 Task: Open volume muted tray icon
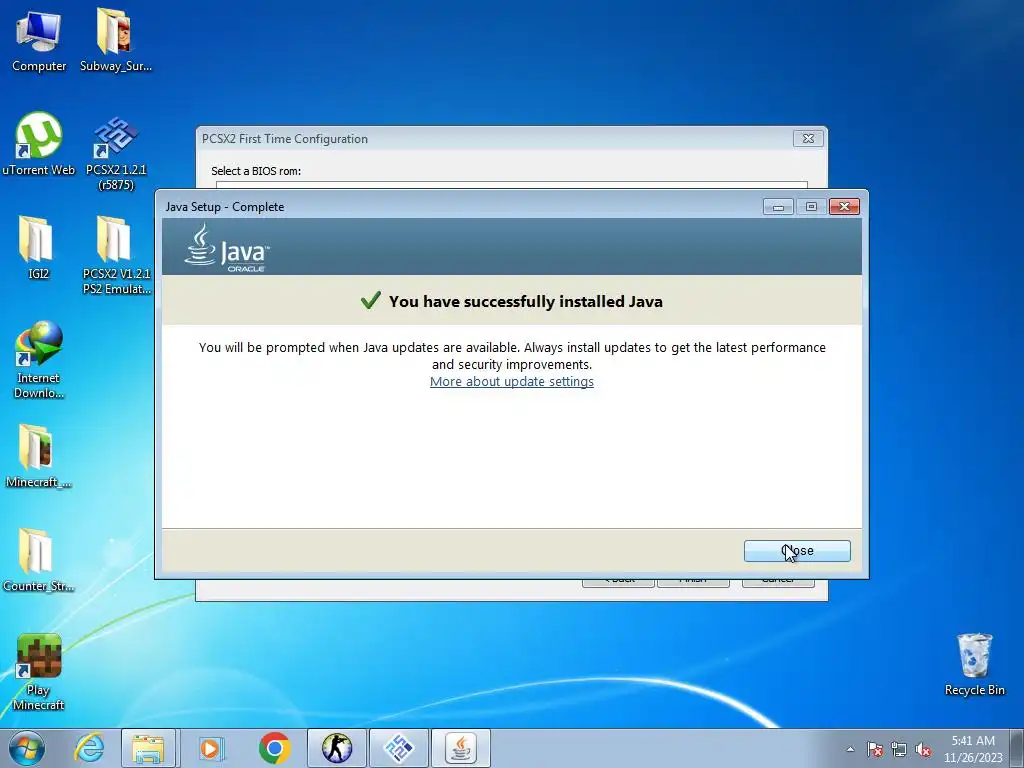[x=923, y=749]
